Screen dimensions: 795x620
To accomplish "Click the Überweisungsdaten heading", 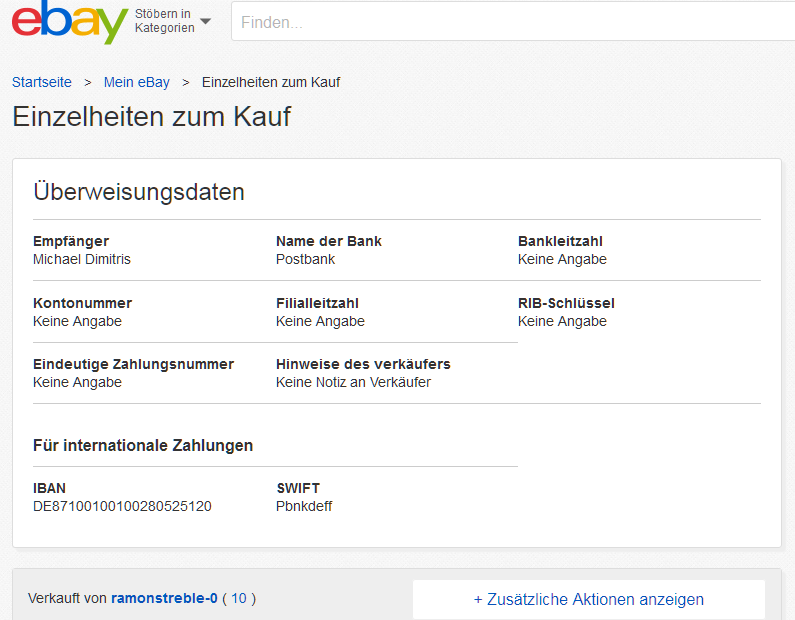I will pos(139,193).
